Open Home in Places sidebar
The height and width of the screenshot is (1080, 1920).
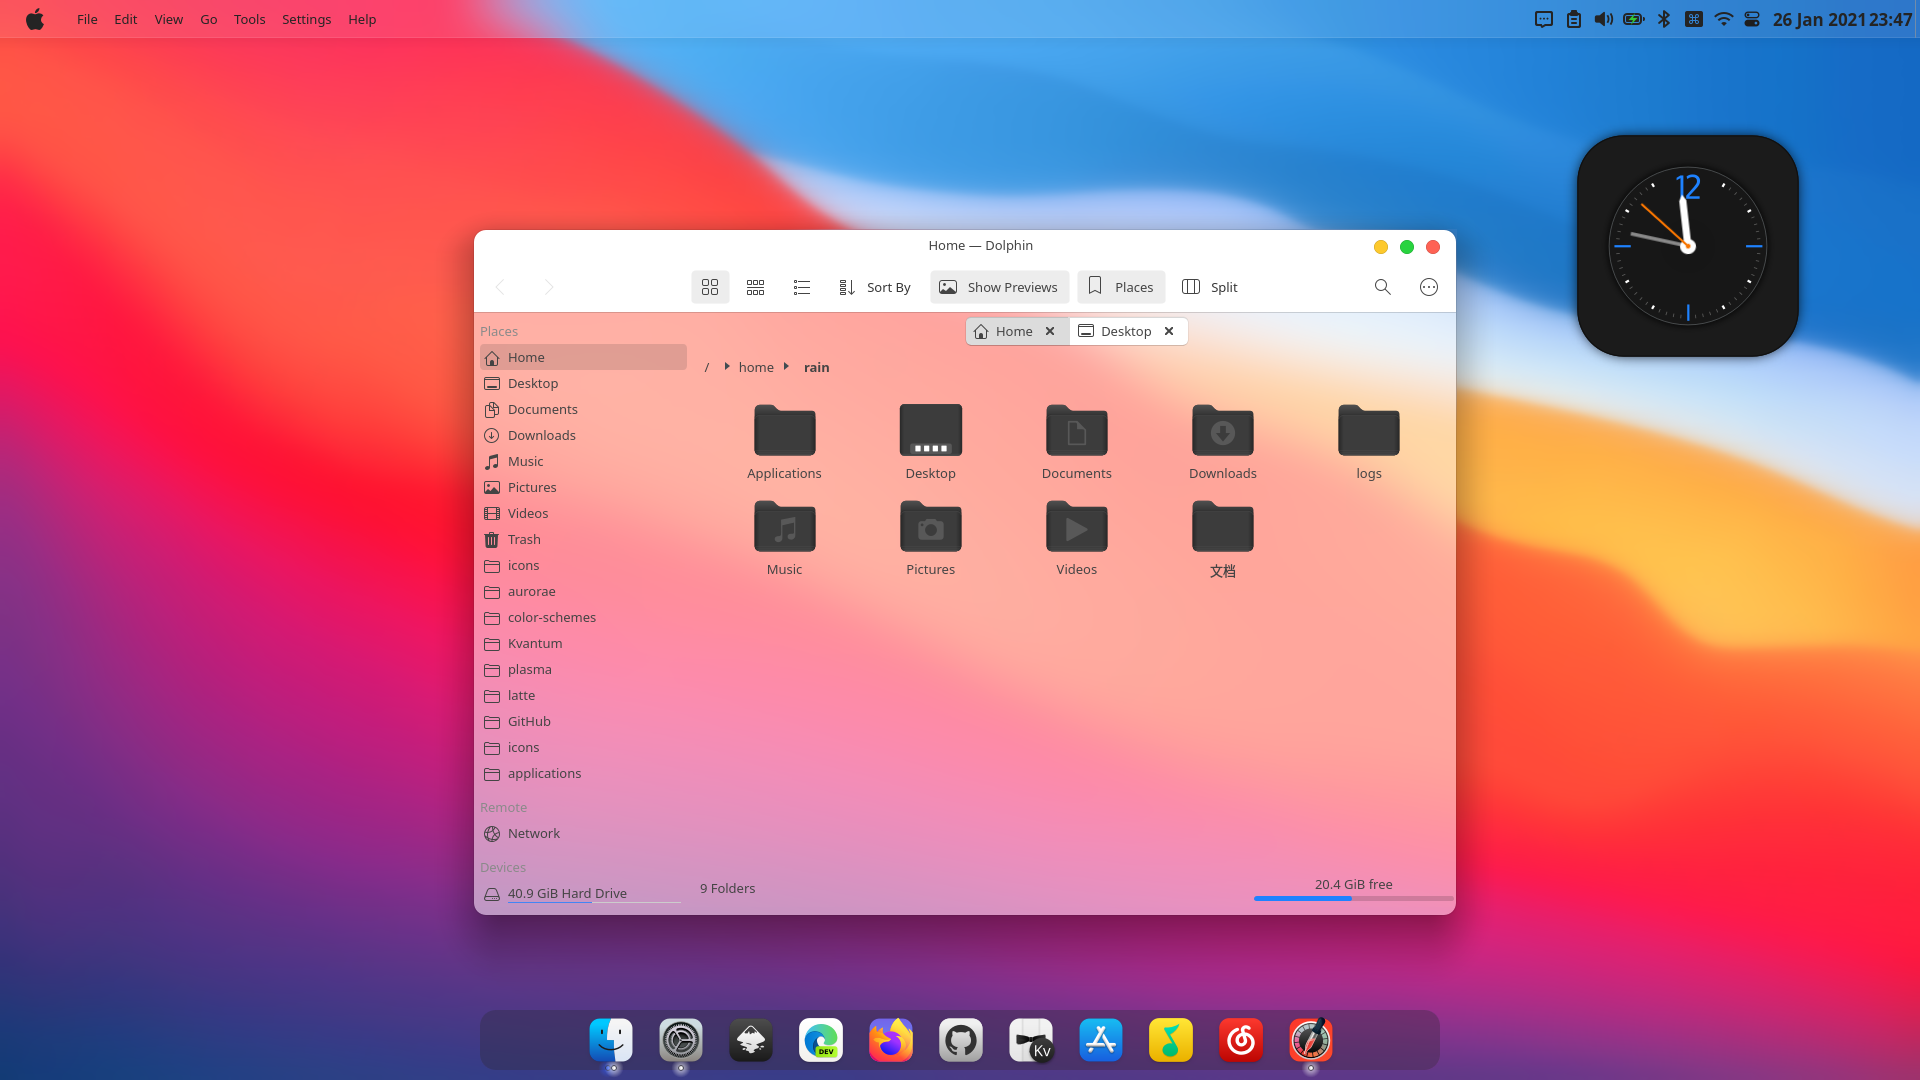click(x=583, y=357)
